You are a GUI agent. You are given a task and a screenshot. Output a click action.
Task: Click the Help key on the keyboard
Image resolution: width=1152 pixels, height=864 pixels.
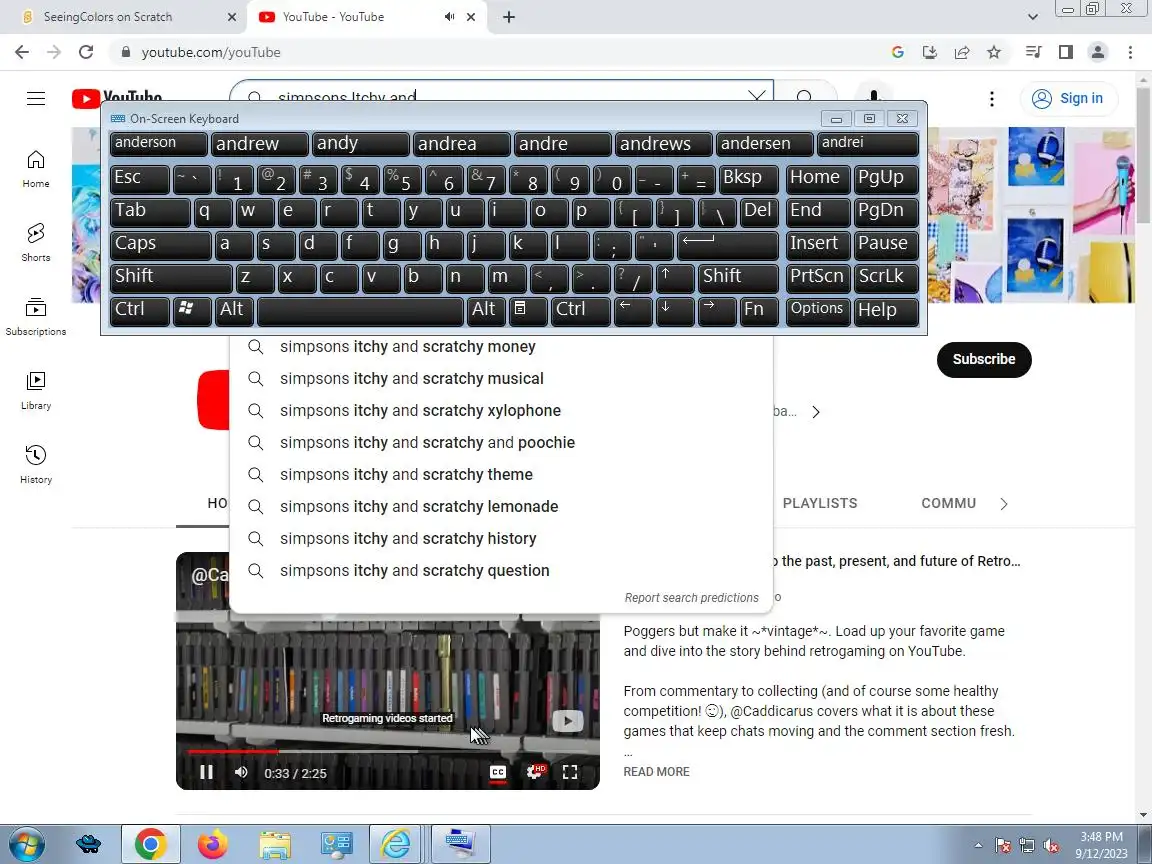coord(887,311)
